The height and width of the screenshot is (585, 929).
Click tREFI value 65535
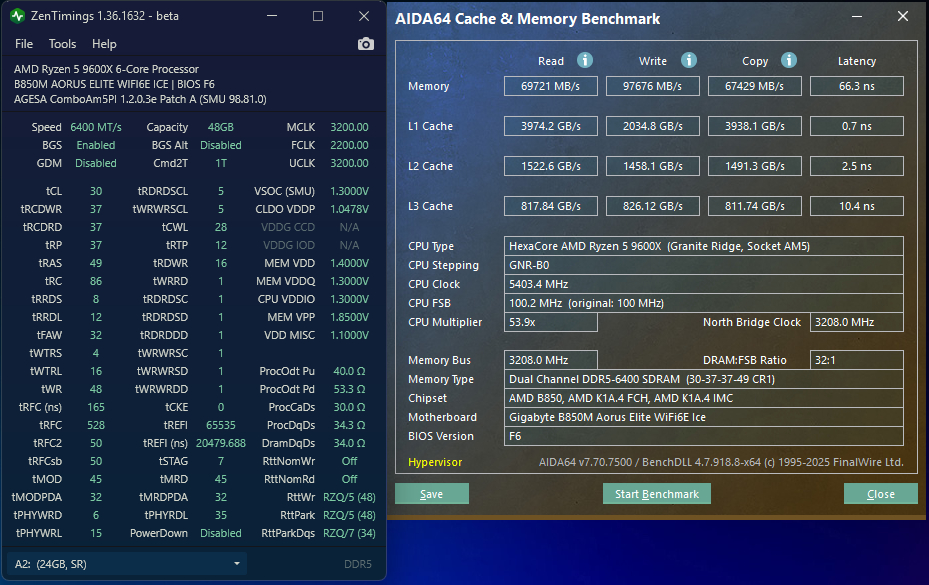pos(220,425)
